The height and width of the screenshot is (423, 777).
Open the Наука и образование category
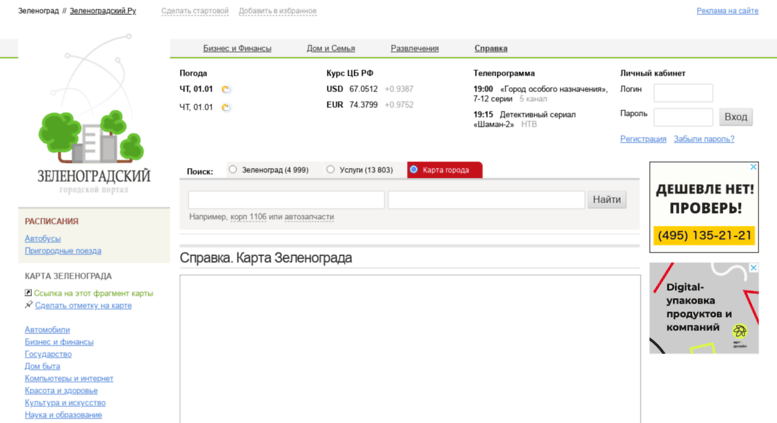pos(63,415)
